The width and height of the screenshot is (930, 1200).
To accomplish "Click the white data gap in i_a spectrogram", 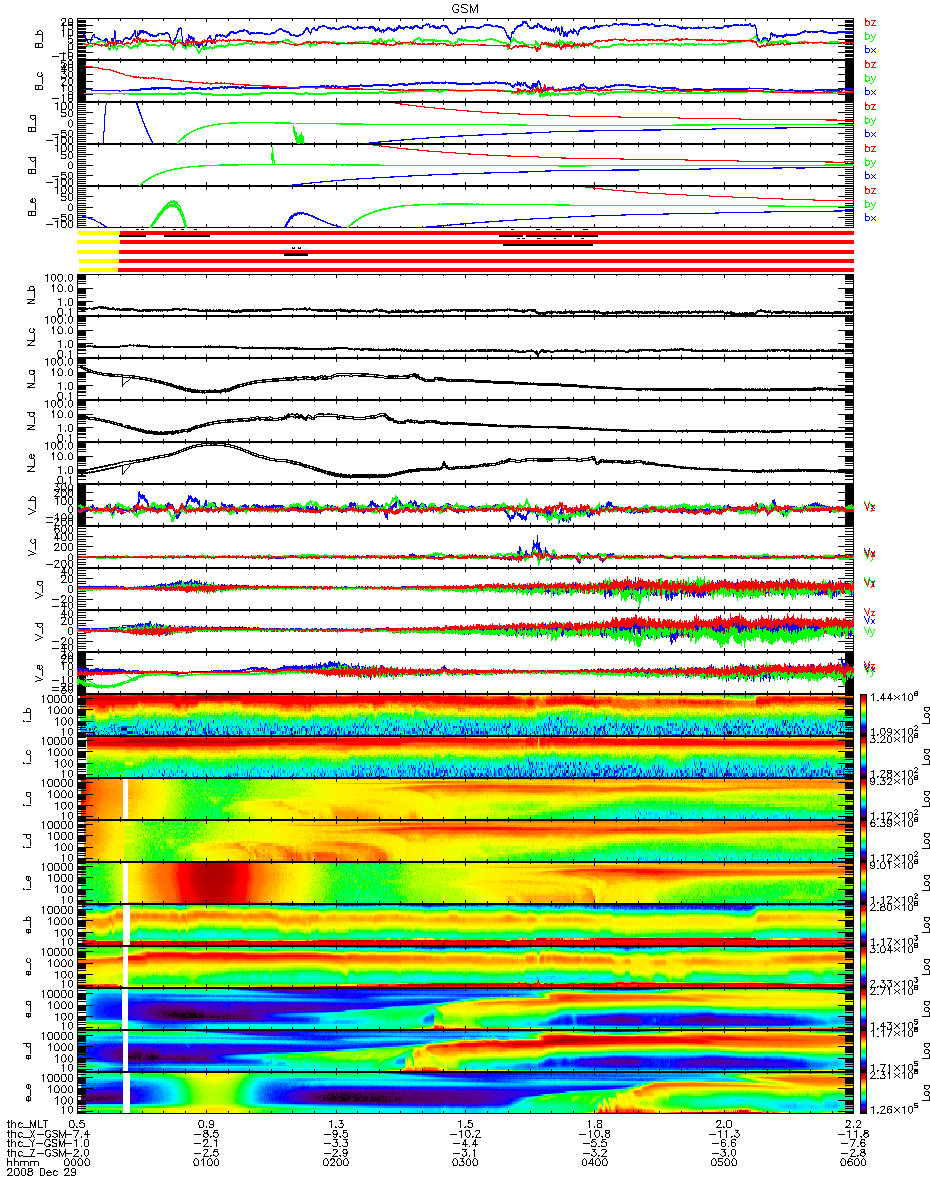I will click(x=126, y=798).
